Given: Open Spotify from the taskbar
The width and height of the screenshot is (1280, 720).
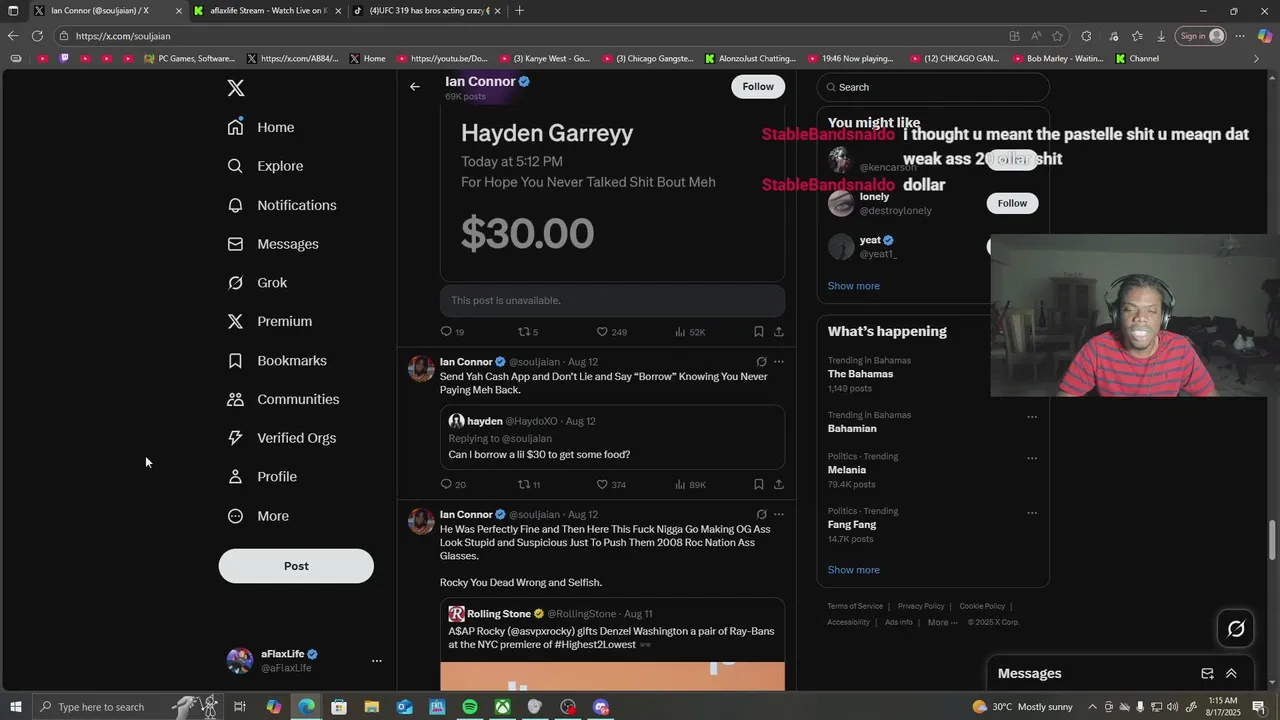Looking at the screenshot, I should pyautogui.click(x=470, y=707).
